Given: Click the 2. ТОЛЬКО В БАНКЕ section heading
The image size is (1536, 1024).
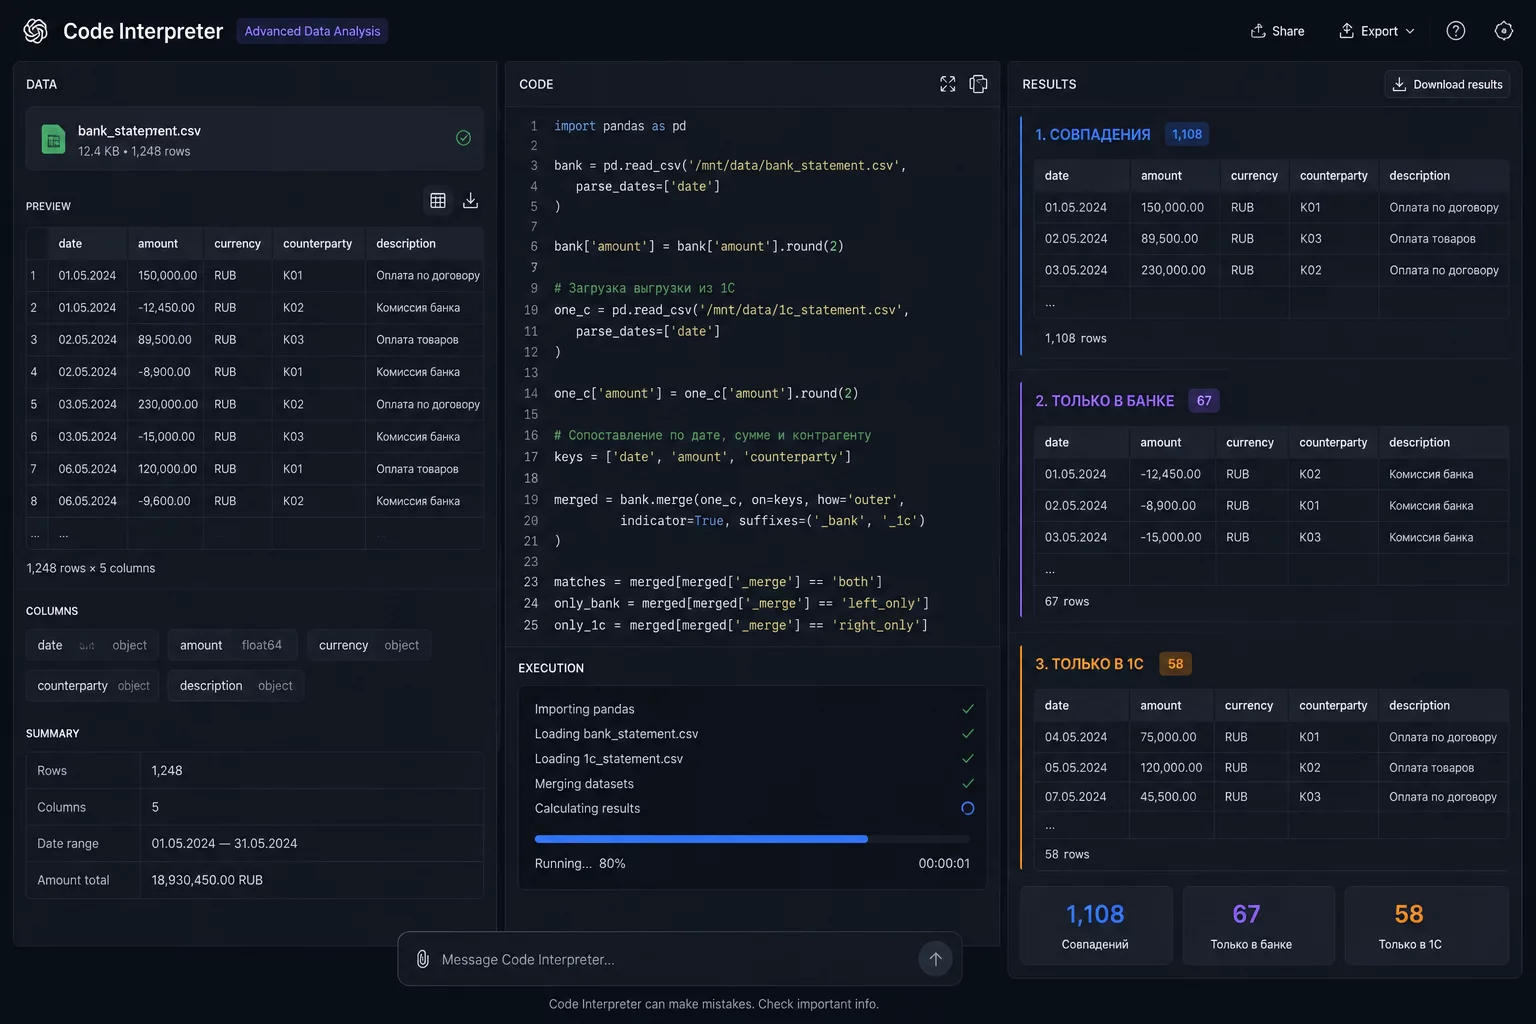Looking at the screenshot, I should [x=1104, y=401].
